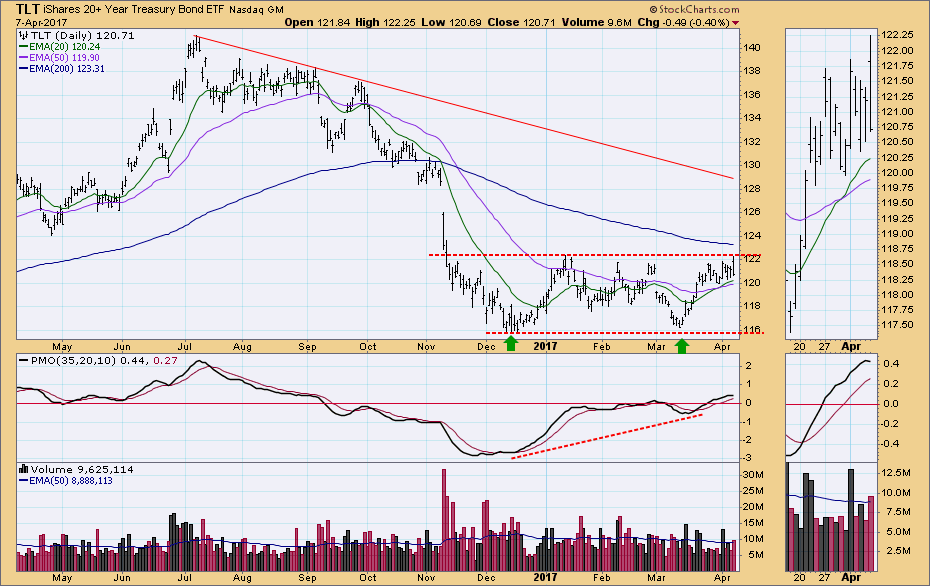The height and width of the screenshot is (586, 930).
Task: Click the Jul label under price chart
Action: coord(184,346)
